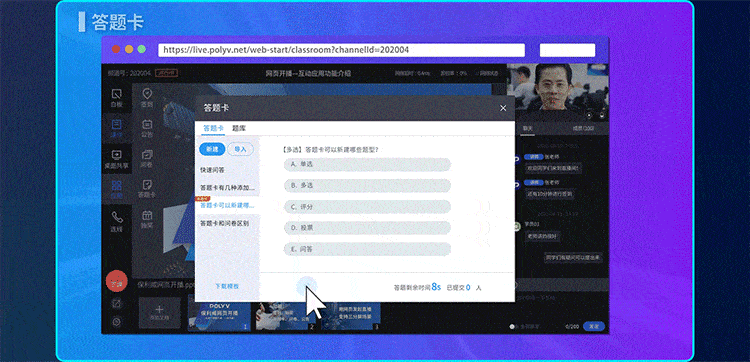Click the browser URL address bar
Viewport: 750px width, 362px height.
point(341,50)
